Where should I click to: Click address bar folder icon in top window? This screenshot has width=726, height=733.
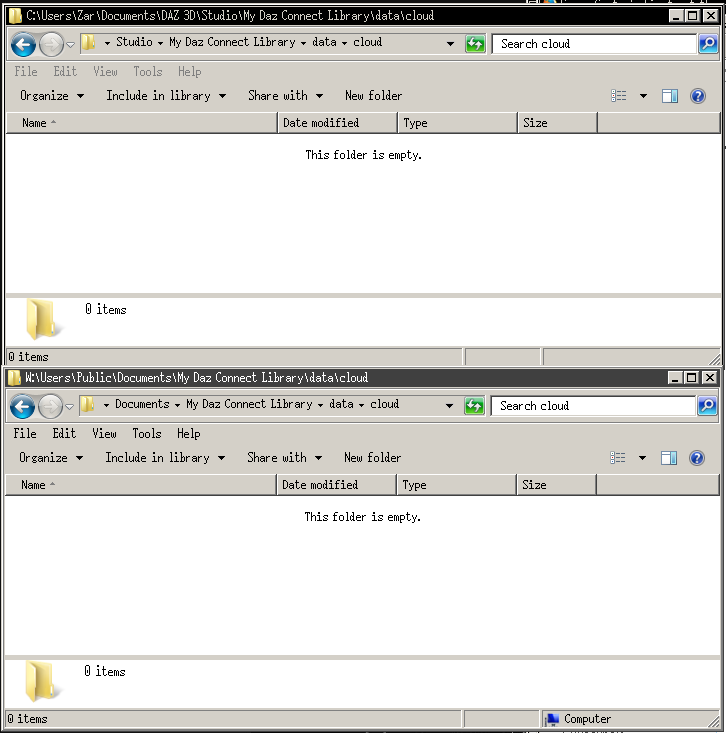tap(89, 43)
